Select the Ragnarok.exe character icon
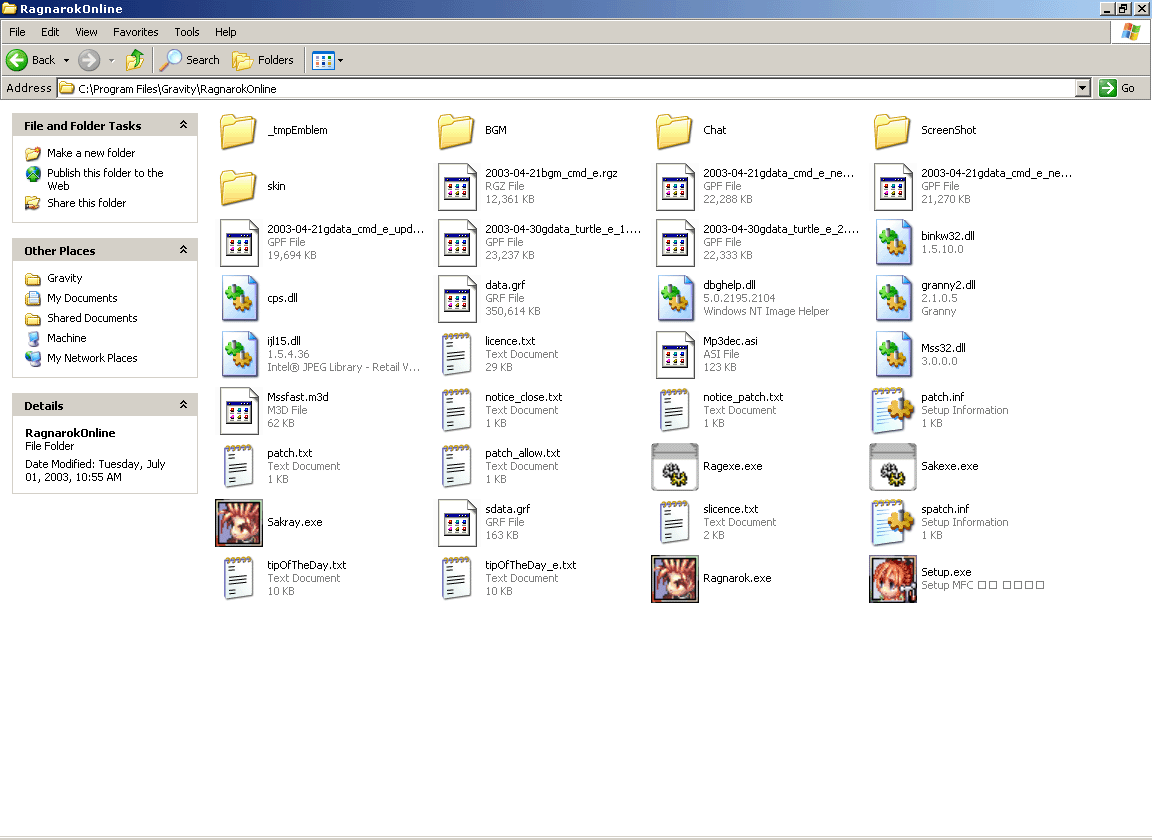This screenshot has height=840, width=1152. (x=674, y=579)
